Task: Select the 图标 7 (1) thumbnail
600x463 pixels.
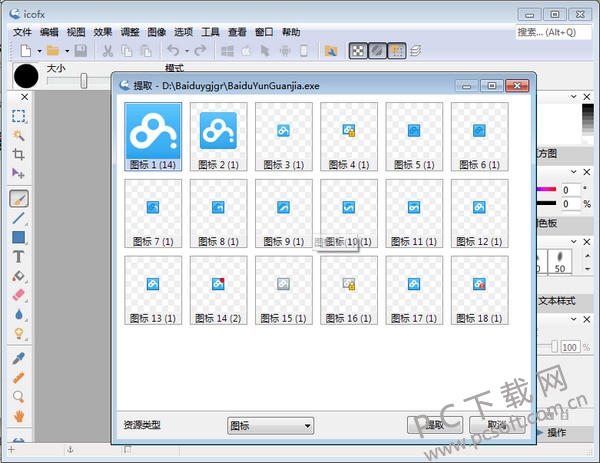Action: coord(153,213)
